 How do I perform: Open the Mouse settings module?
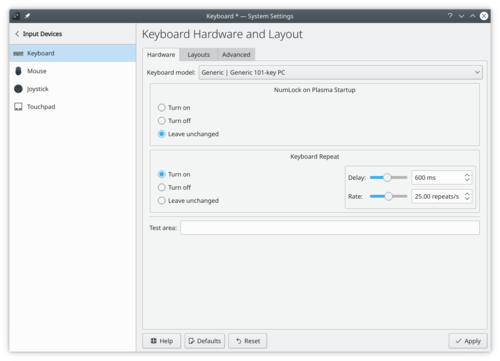coord(72,71)
